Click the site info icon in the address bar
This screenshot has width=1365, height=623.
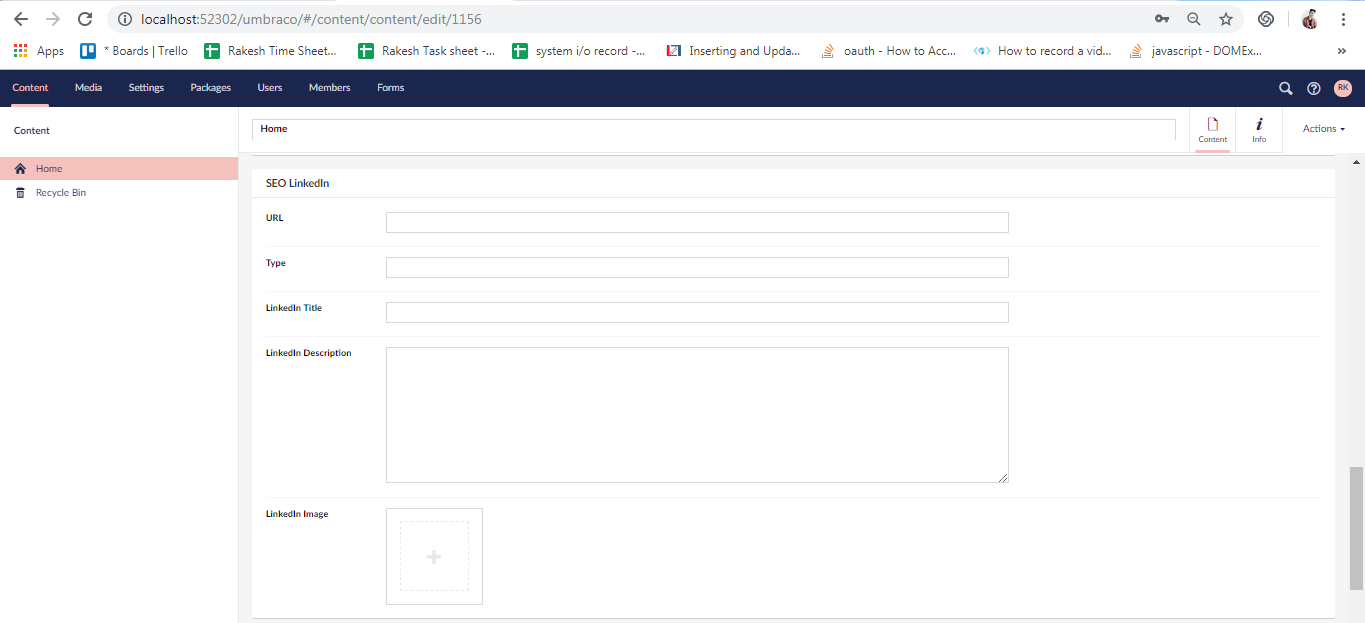coord(125,19)
